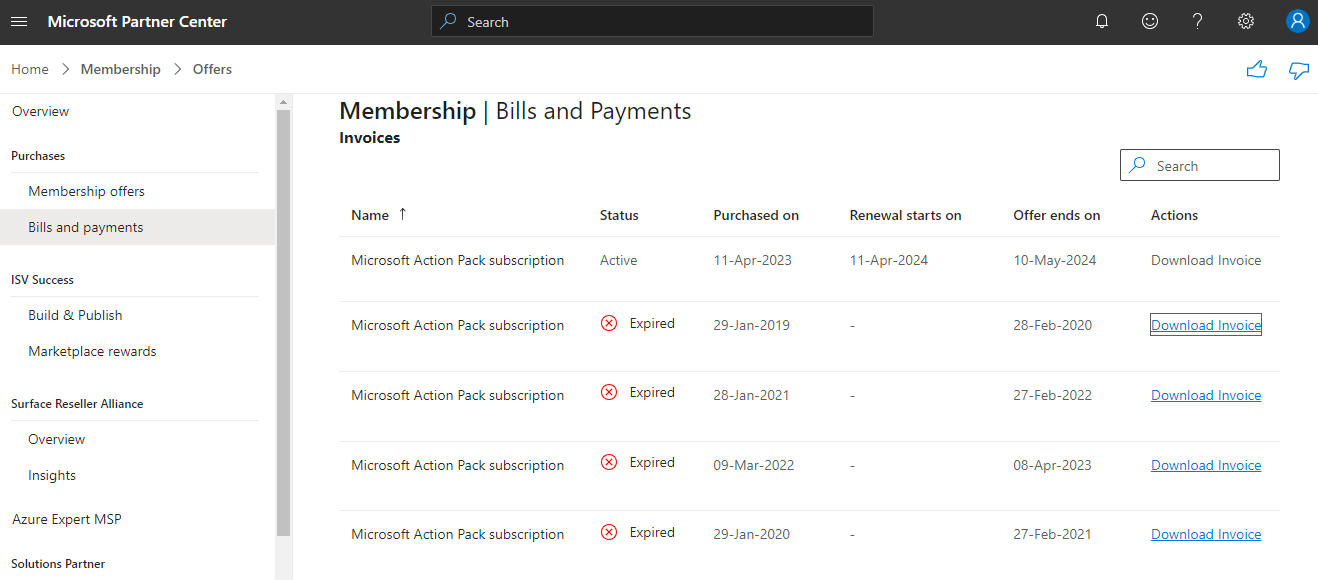The image size is (1318, 580).
Task: Click the date 08-Apr-2023
Action: pyautogui.click(x=1053, y=465)
